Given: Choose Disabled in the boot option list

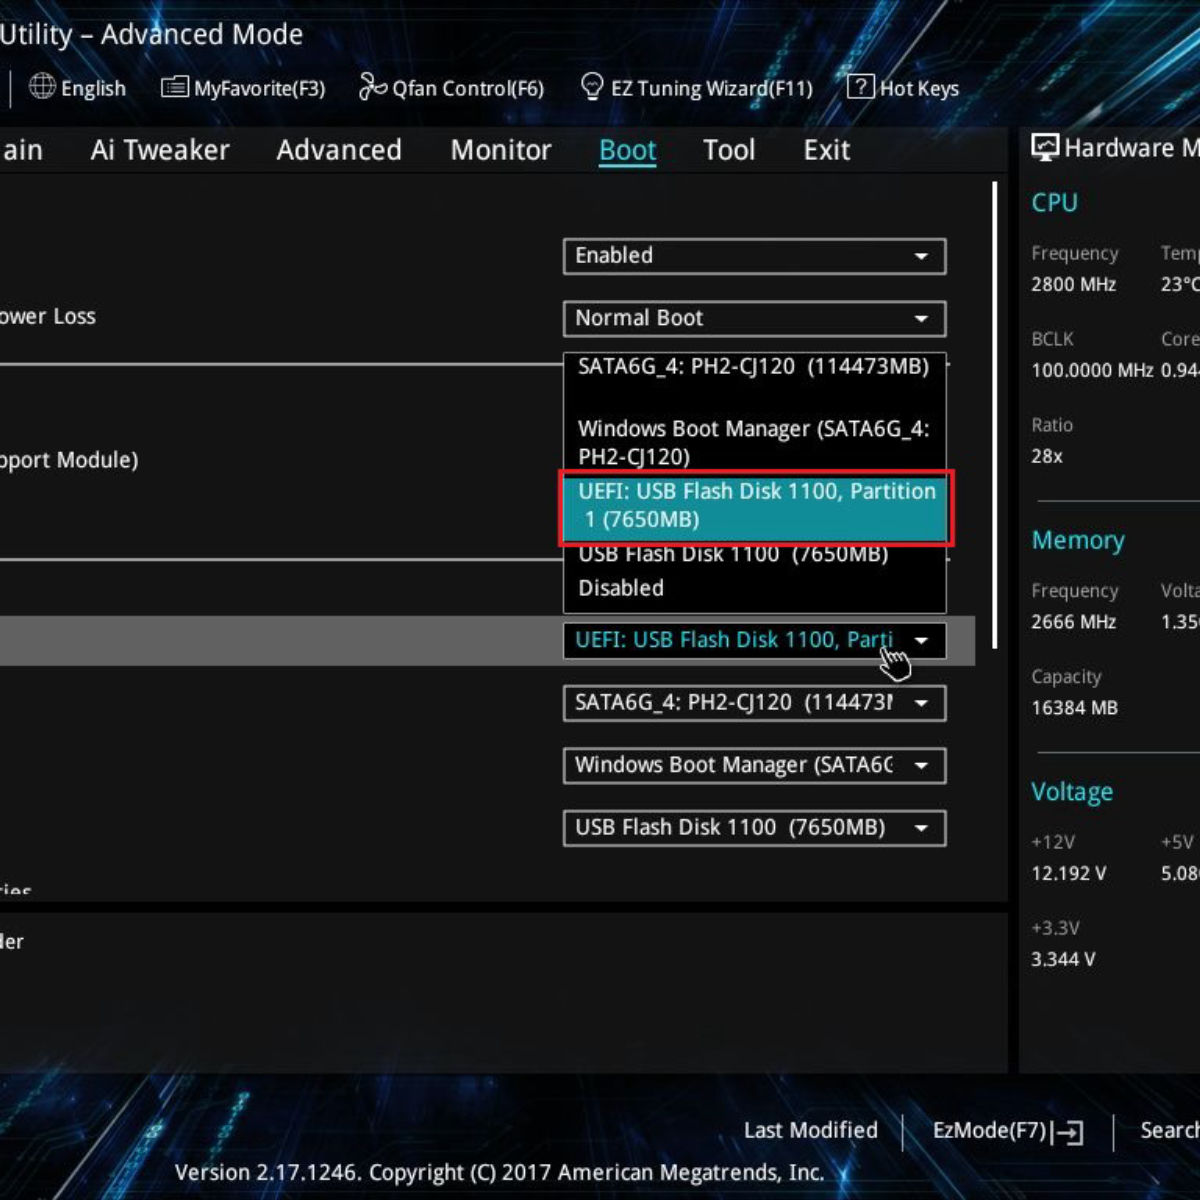Looking at the screenshot, I should click(x=755, y=588).
